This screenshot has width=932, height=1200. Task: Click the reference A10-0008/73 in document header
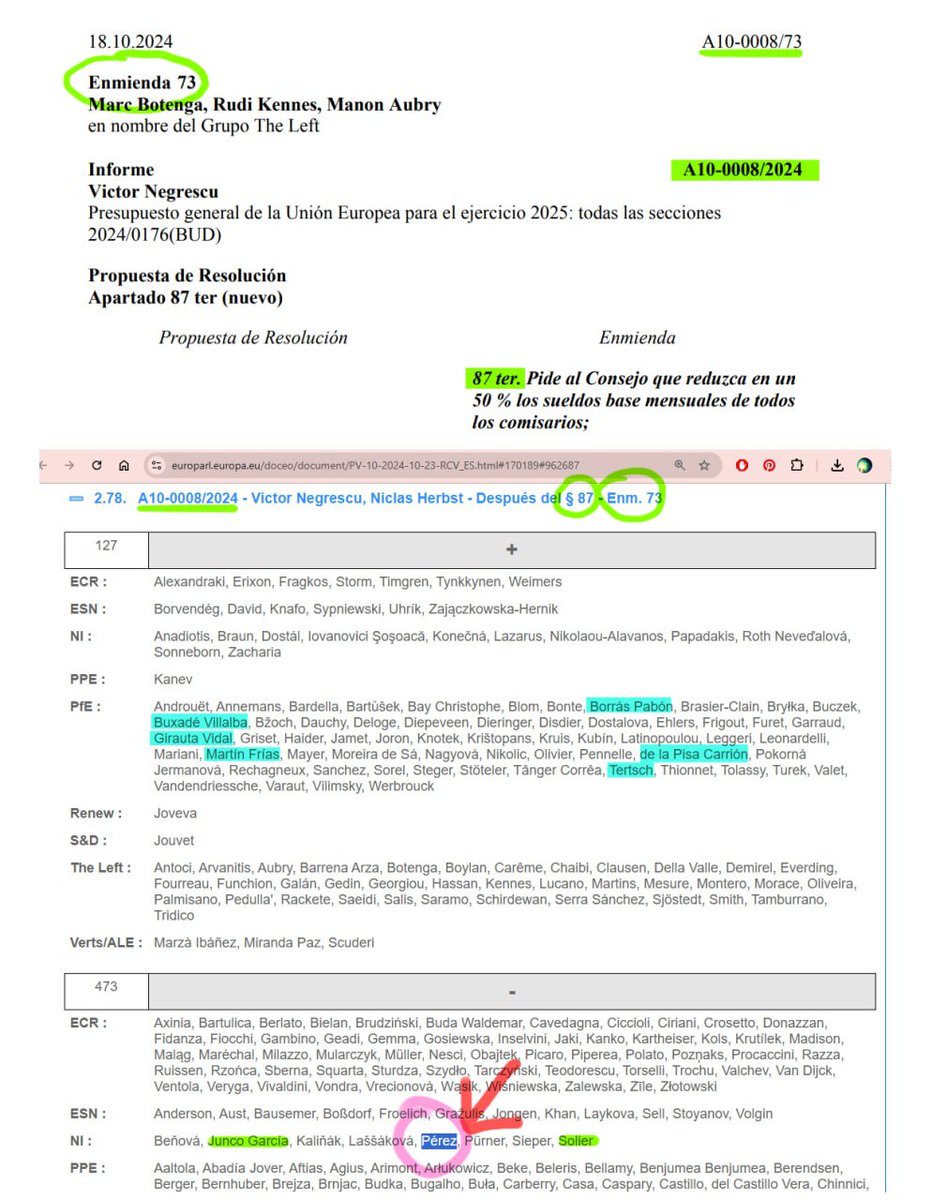tap(751, 41)
